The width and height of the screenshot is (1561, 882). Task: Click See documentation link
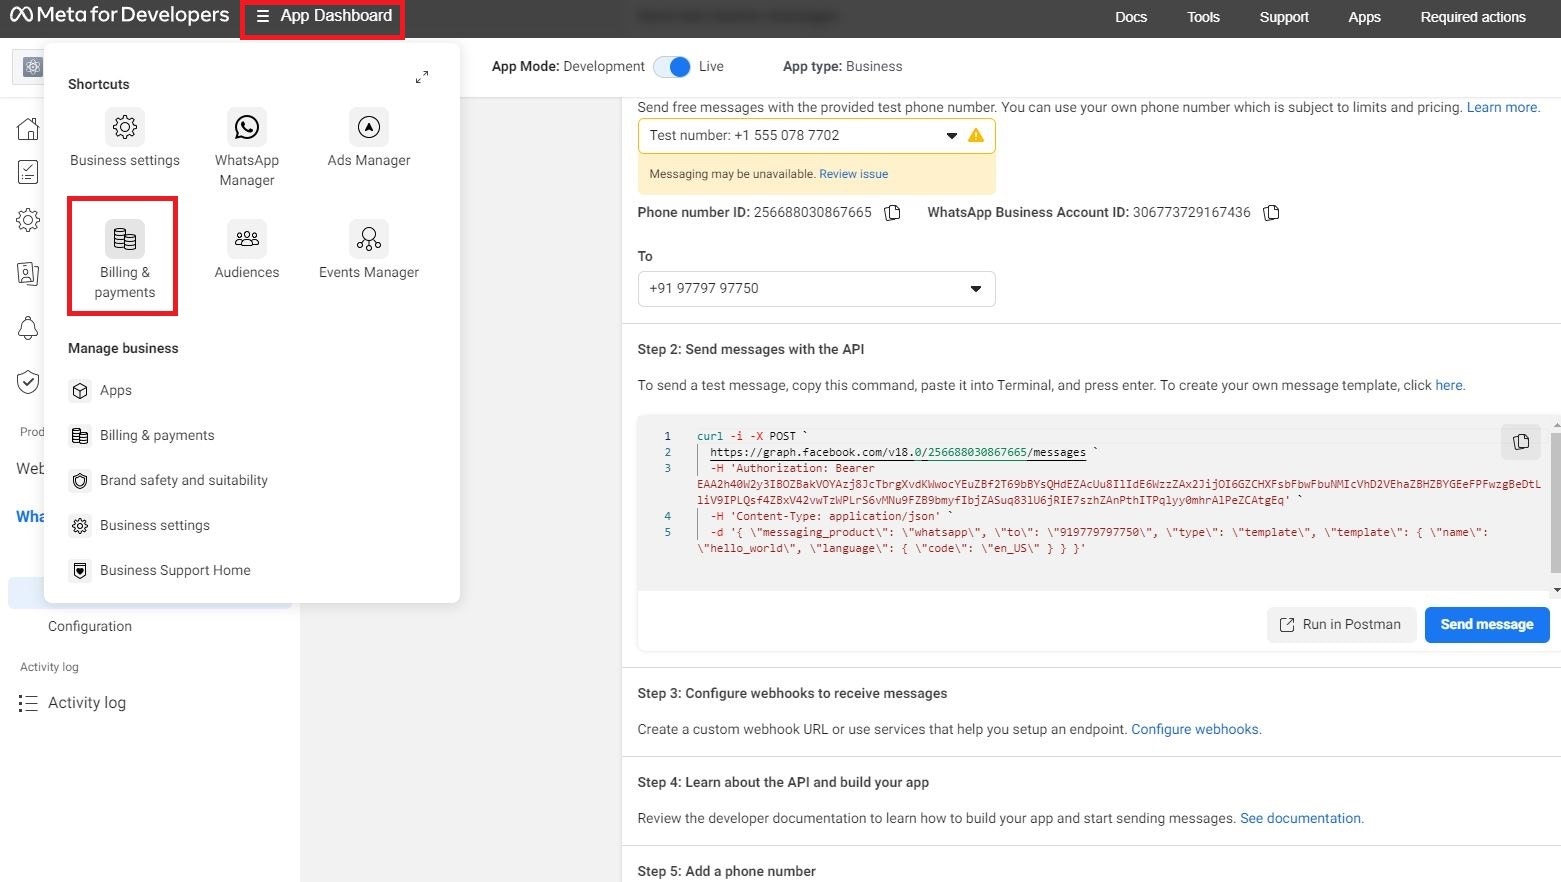1300,818
